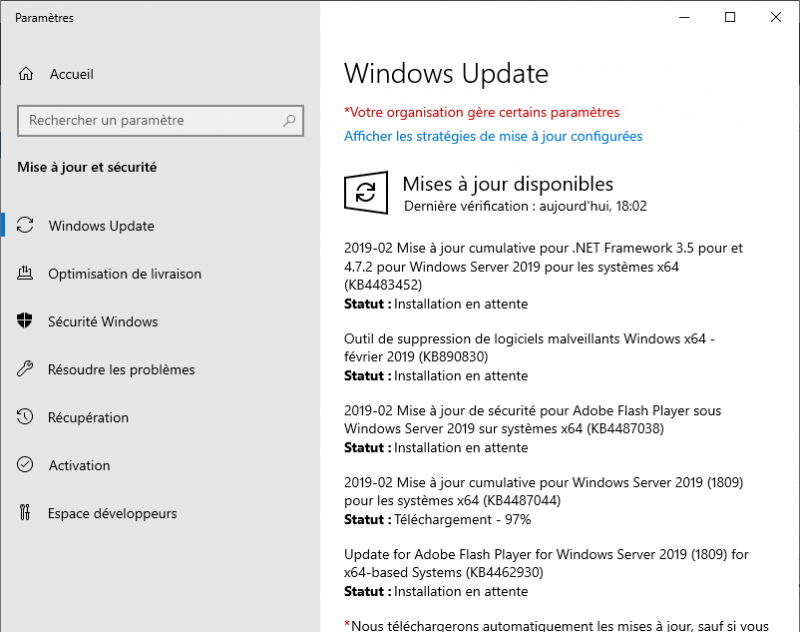Click the Mise à jour et sécurité heading
Image resolution: width=800 pixels, height=632 pixels.
point(86,167)
